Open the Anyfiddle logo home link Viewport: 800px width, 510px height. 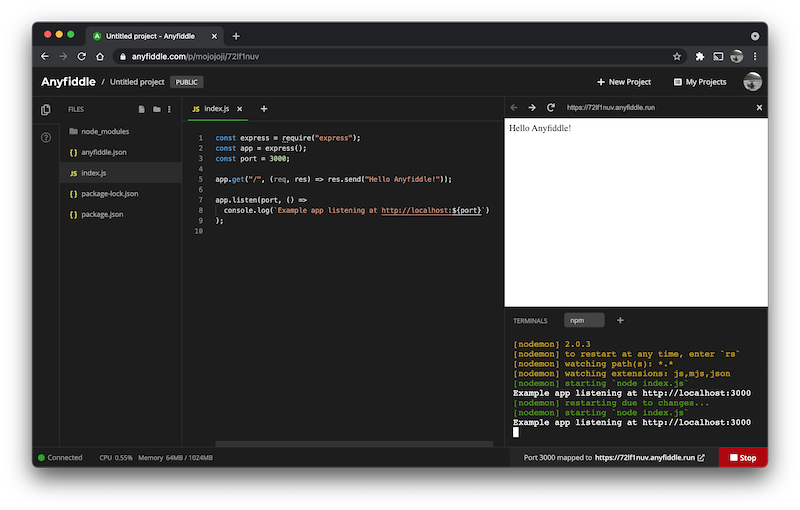[x=68, y=82]
